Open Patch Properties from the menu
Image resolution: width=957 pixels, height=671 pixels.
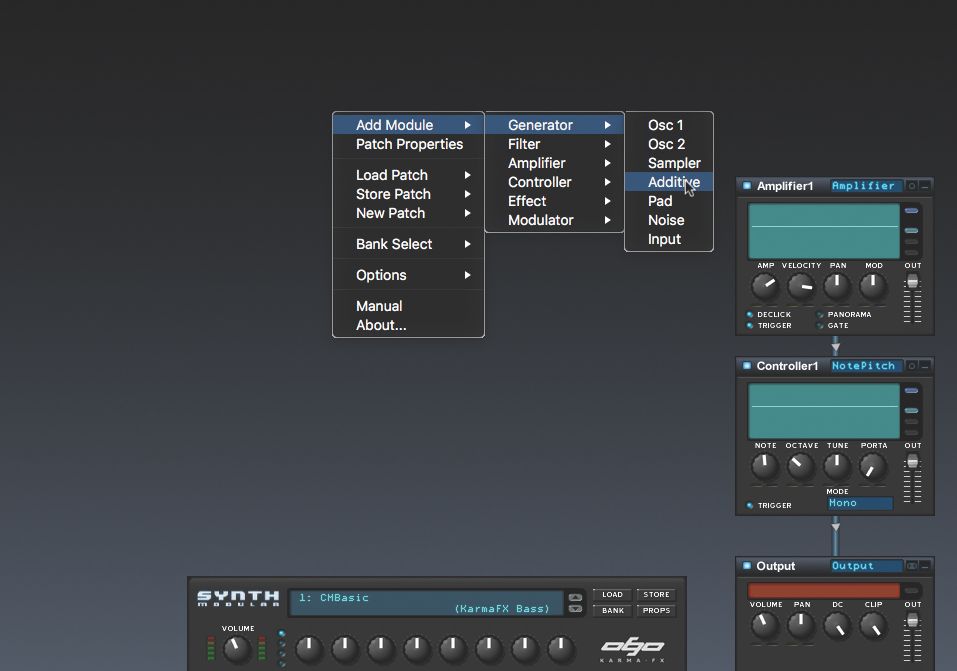(x=408, y=144)
